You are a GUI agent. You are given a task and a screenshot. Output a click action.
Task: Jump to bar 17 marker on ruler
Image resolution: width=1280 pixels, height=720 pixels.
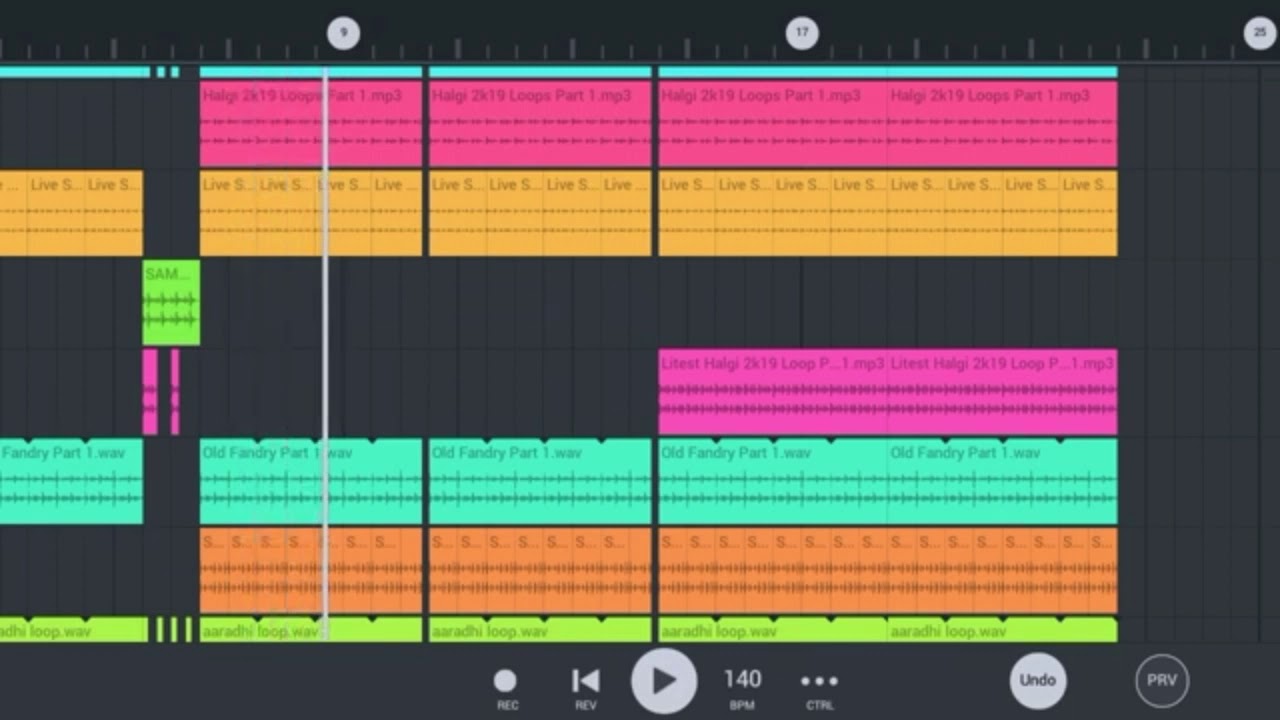801,33
